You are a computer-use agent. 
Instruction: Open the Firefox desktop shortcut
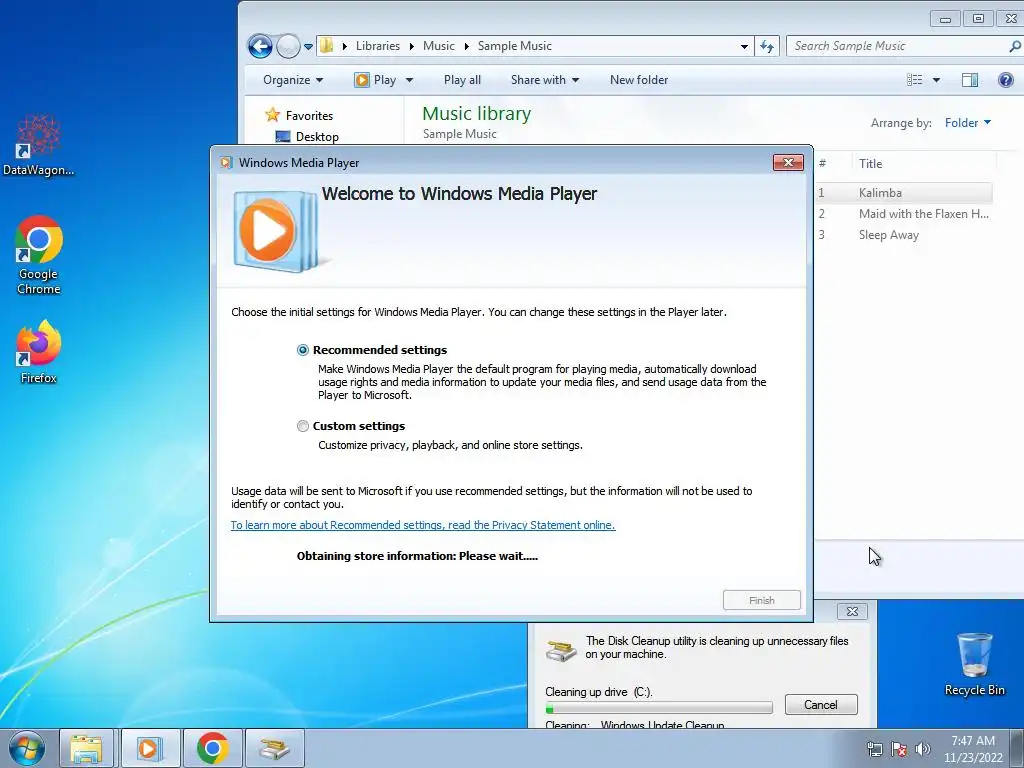tap(39, 352)
